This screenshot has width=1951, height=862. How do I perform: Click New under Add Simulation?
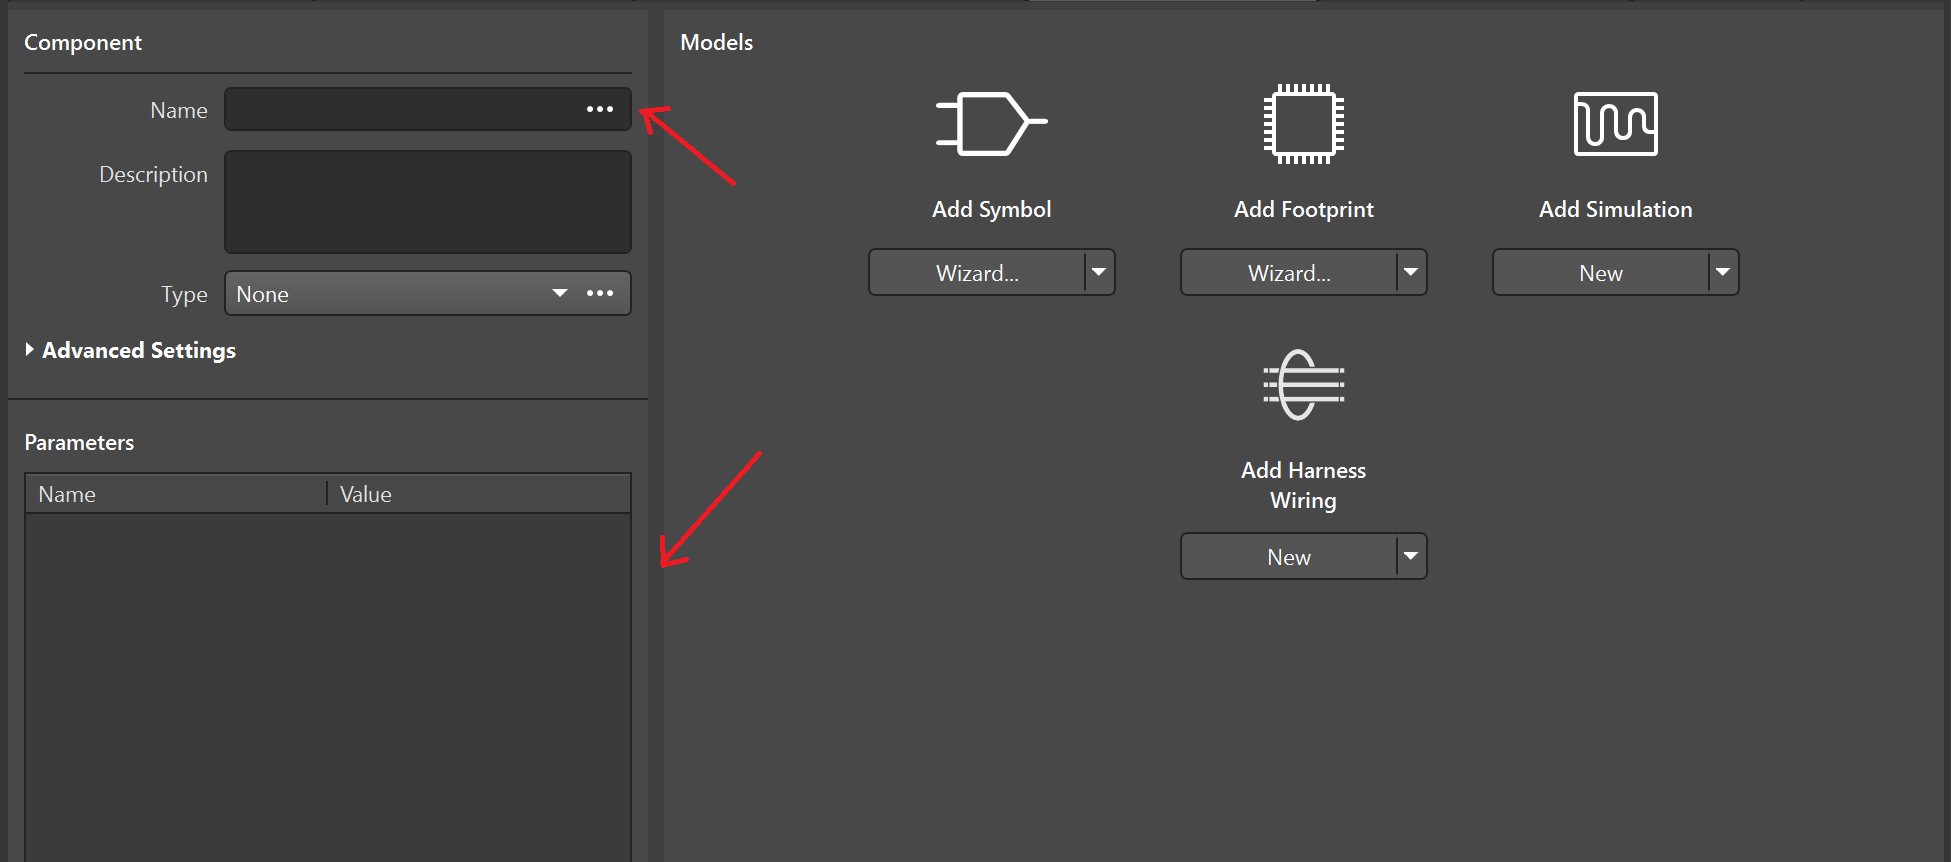1601,272
